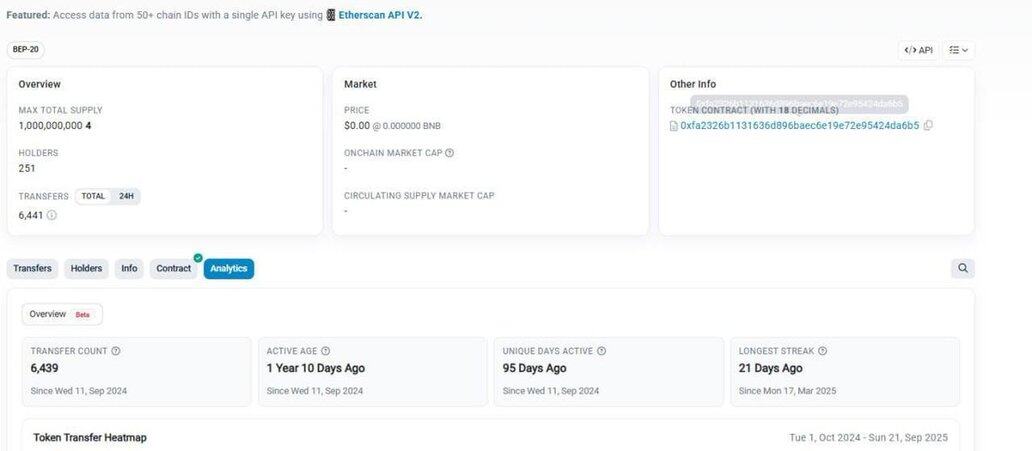Select the Total transfers toggle
Viewport: 1032px width, 451px height.
pos(93,197)
